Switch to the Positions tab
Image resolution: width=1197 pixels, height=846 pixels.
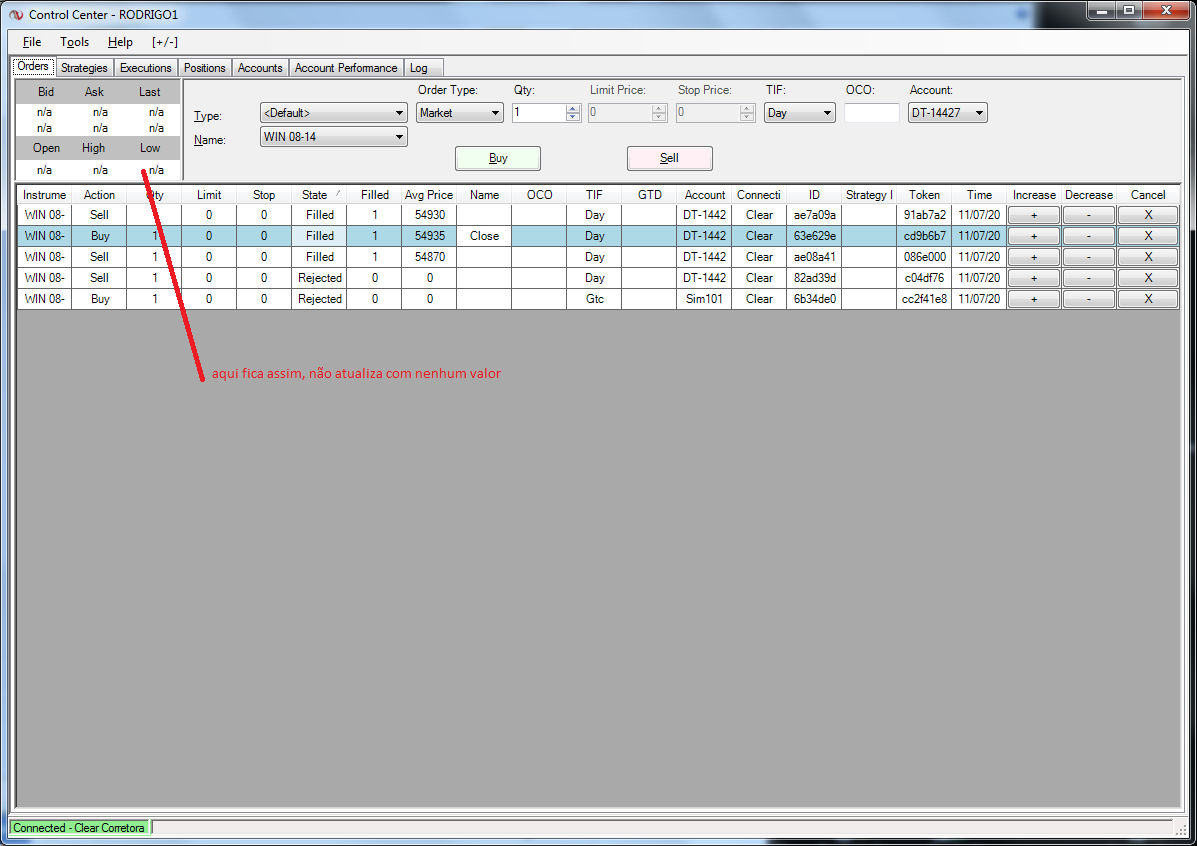(x=205, y=68)
